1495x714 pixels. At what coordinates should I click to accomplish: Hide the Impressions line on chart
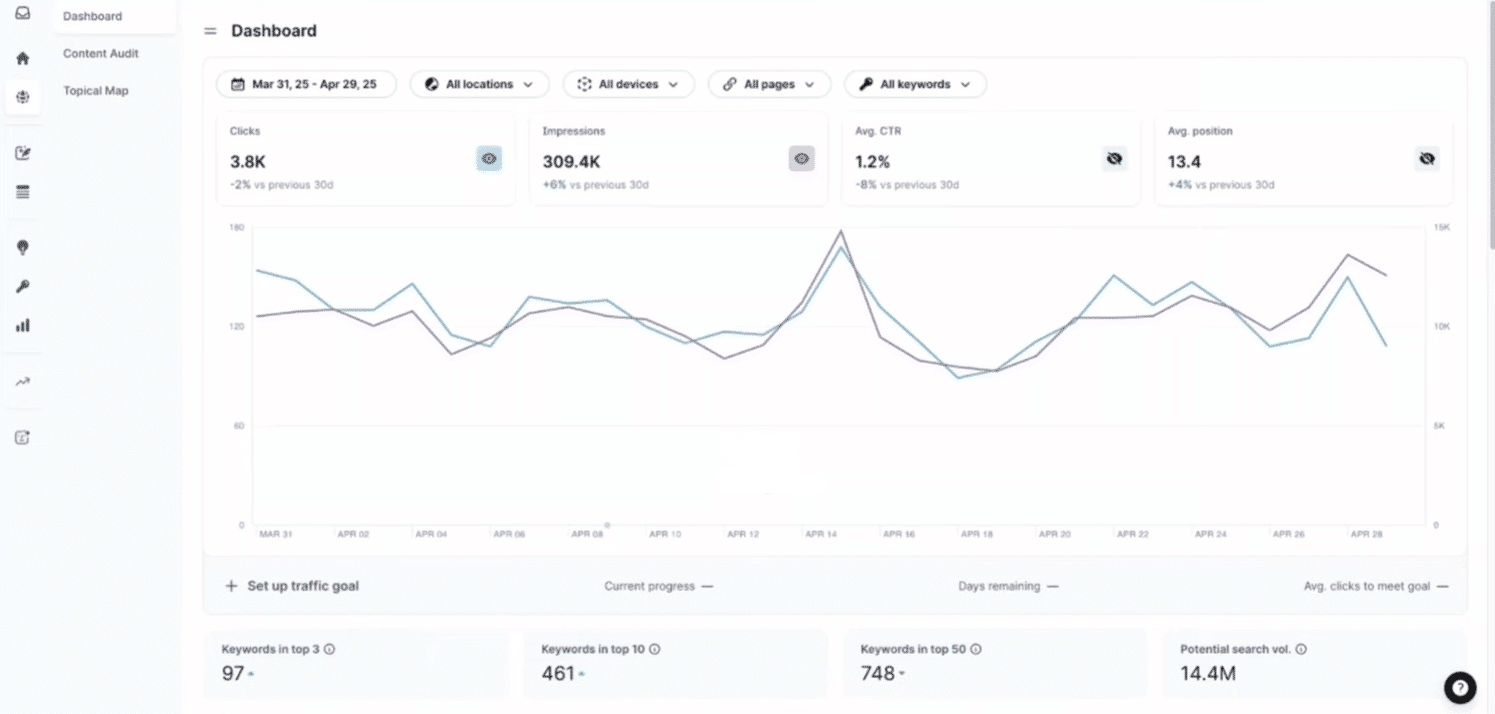click(x=801, y=158)
